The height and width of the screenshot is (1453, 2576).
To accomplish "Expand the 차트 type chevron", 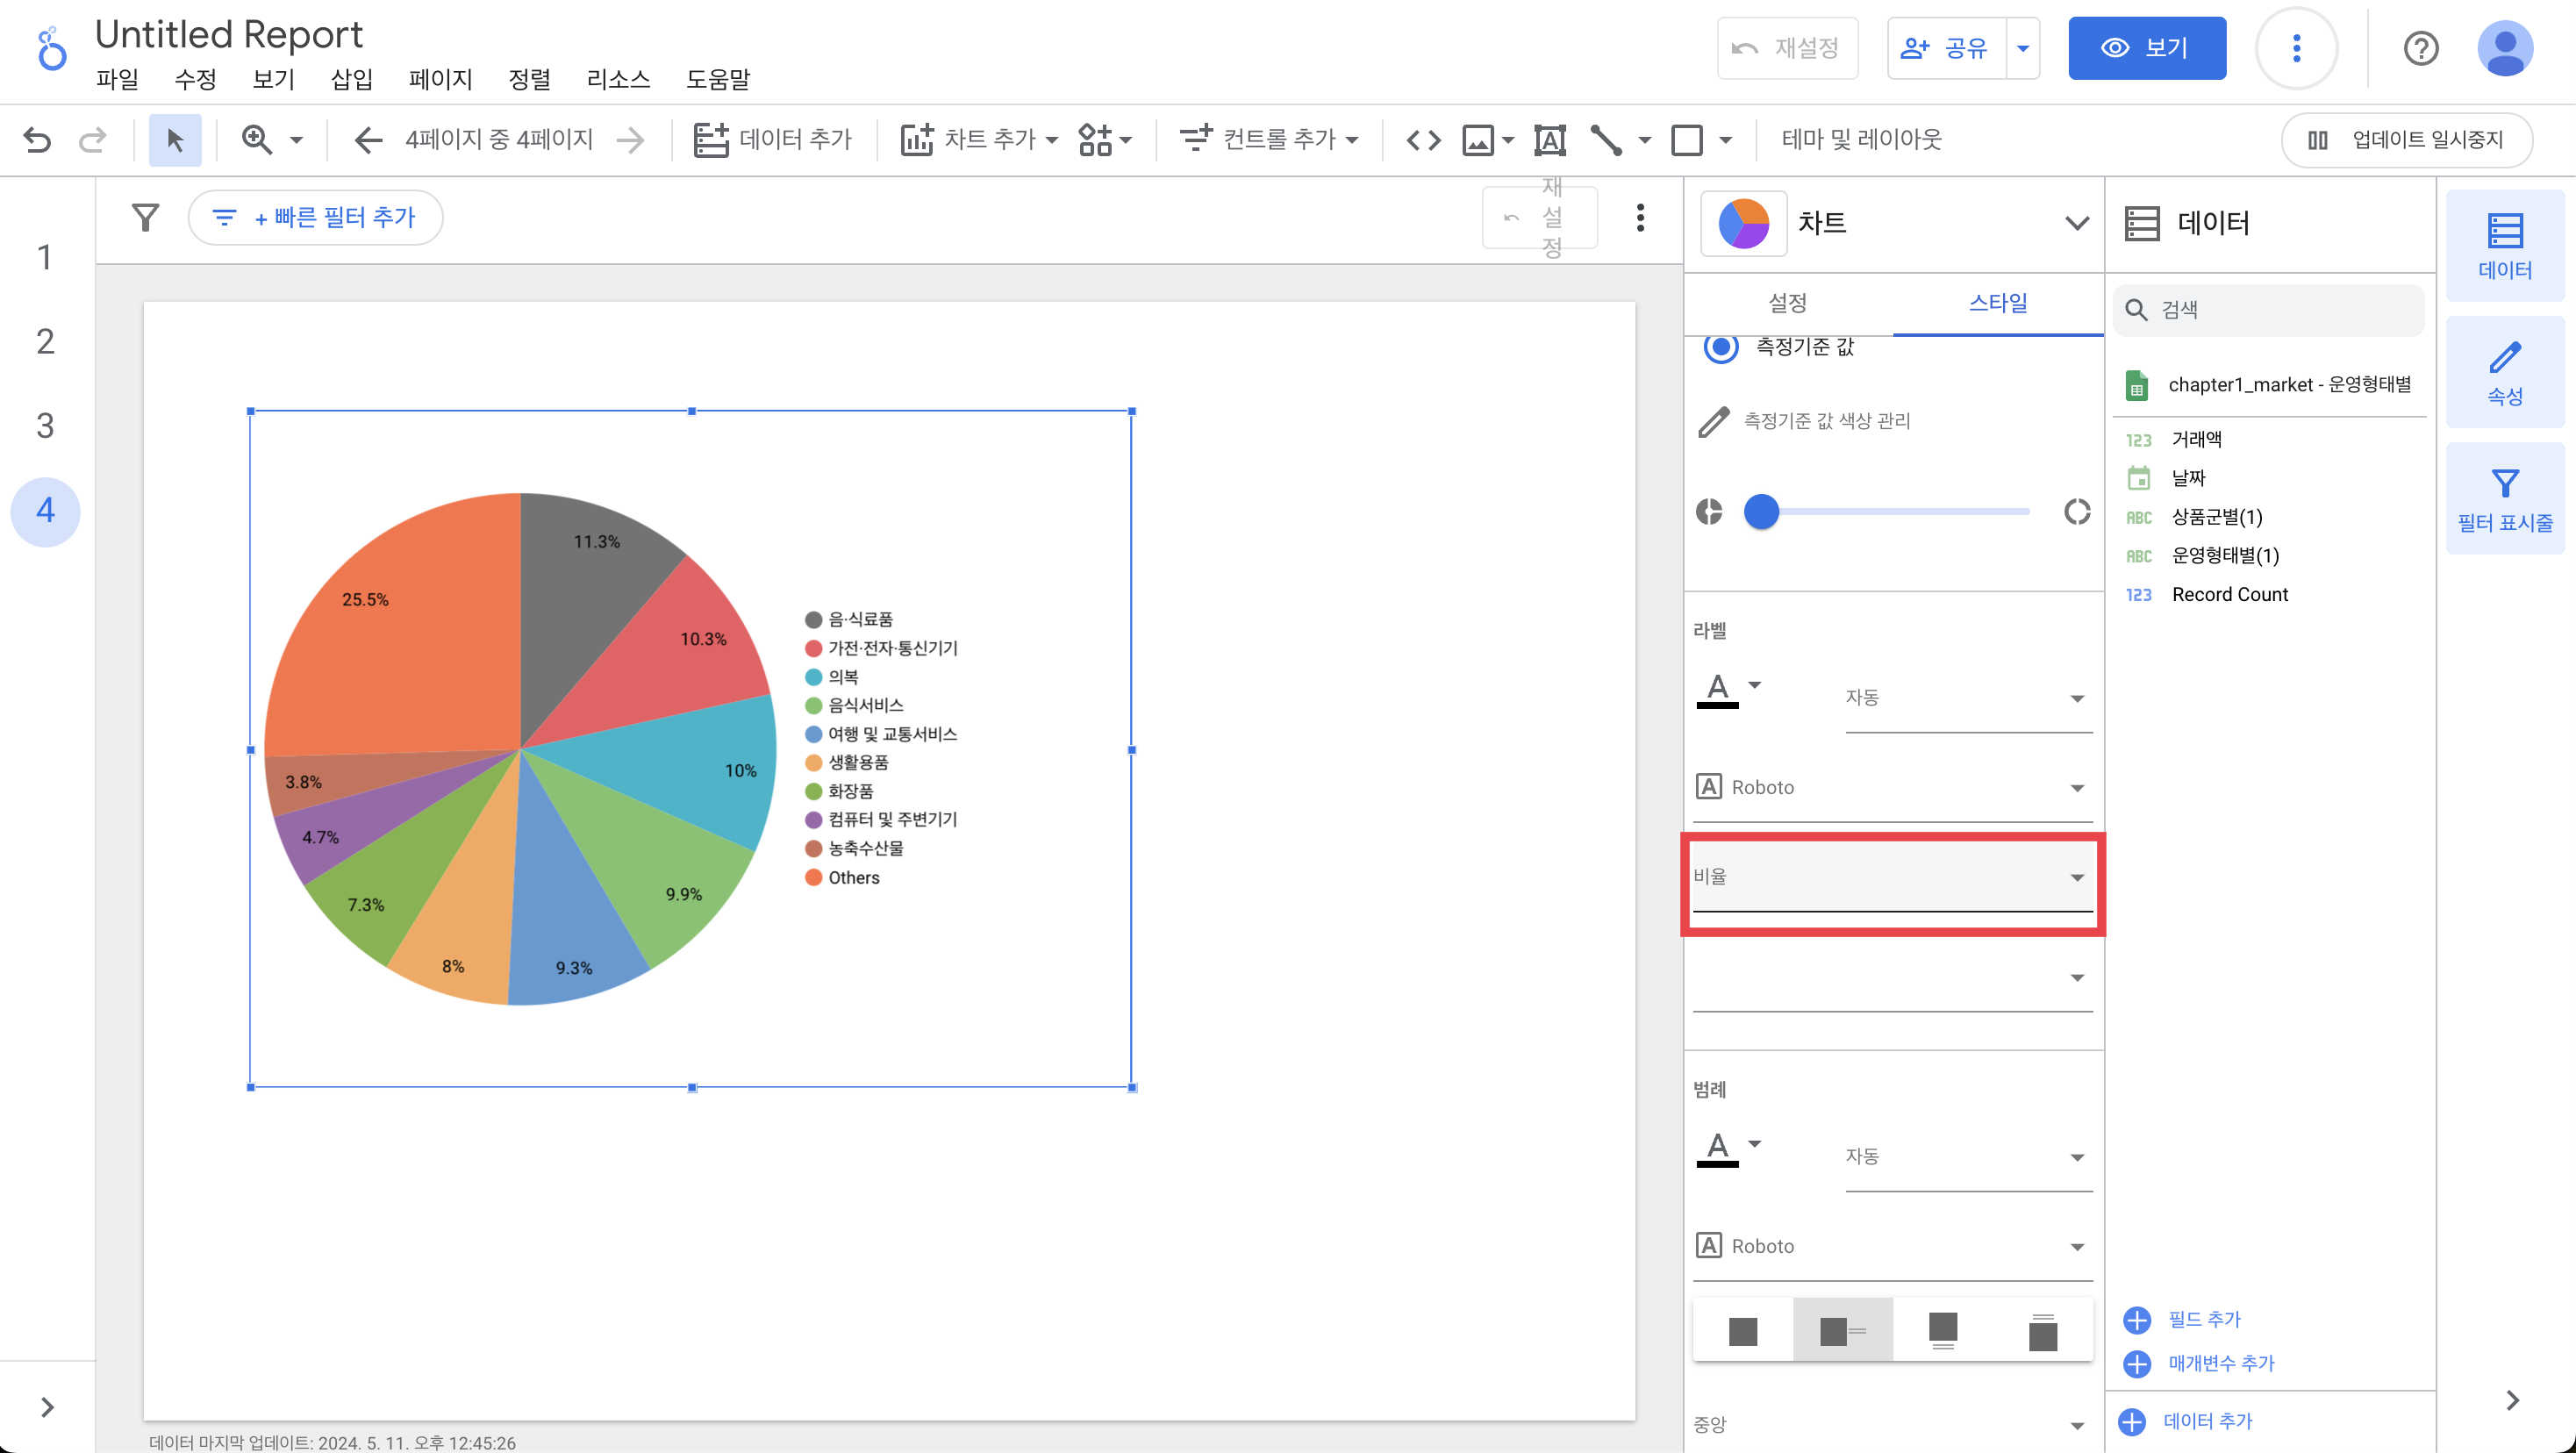I will point(2076,223).
